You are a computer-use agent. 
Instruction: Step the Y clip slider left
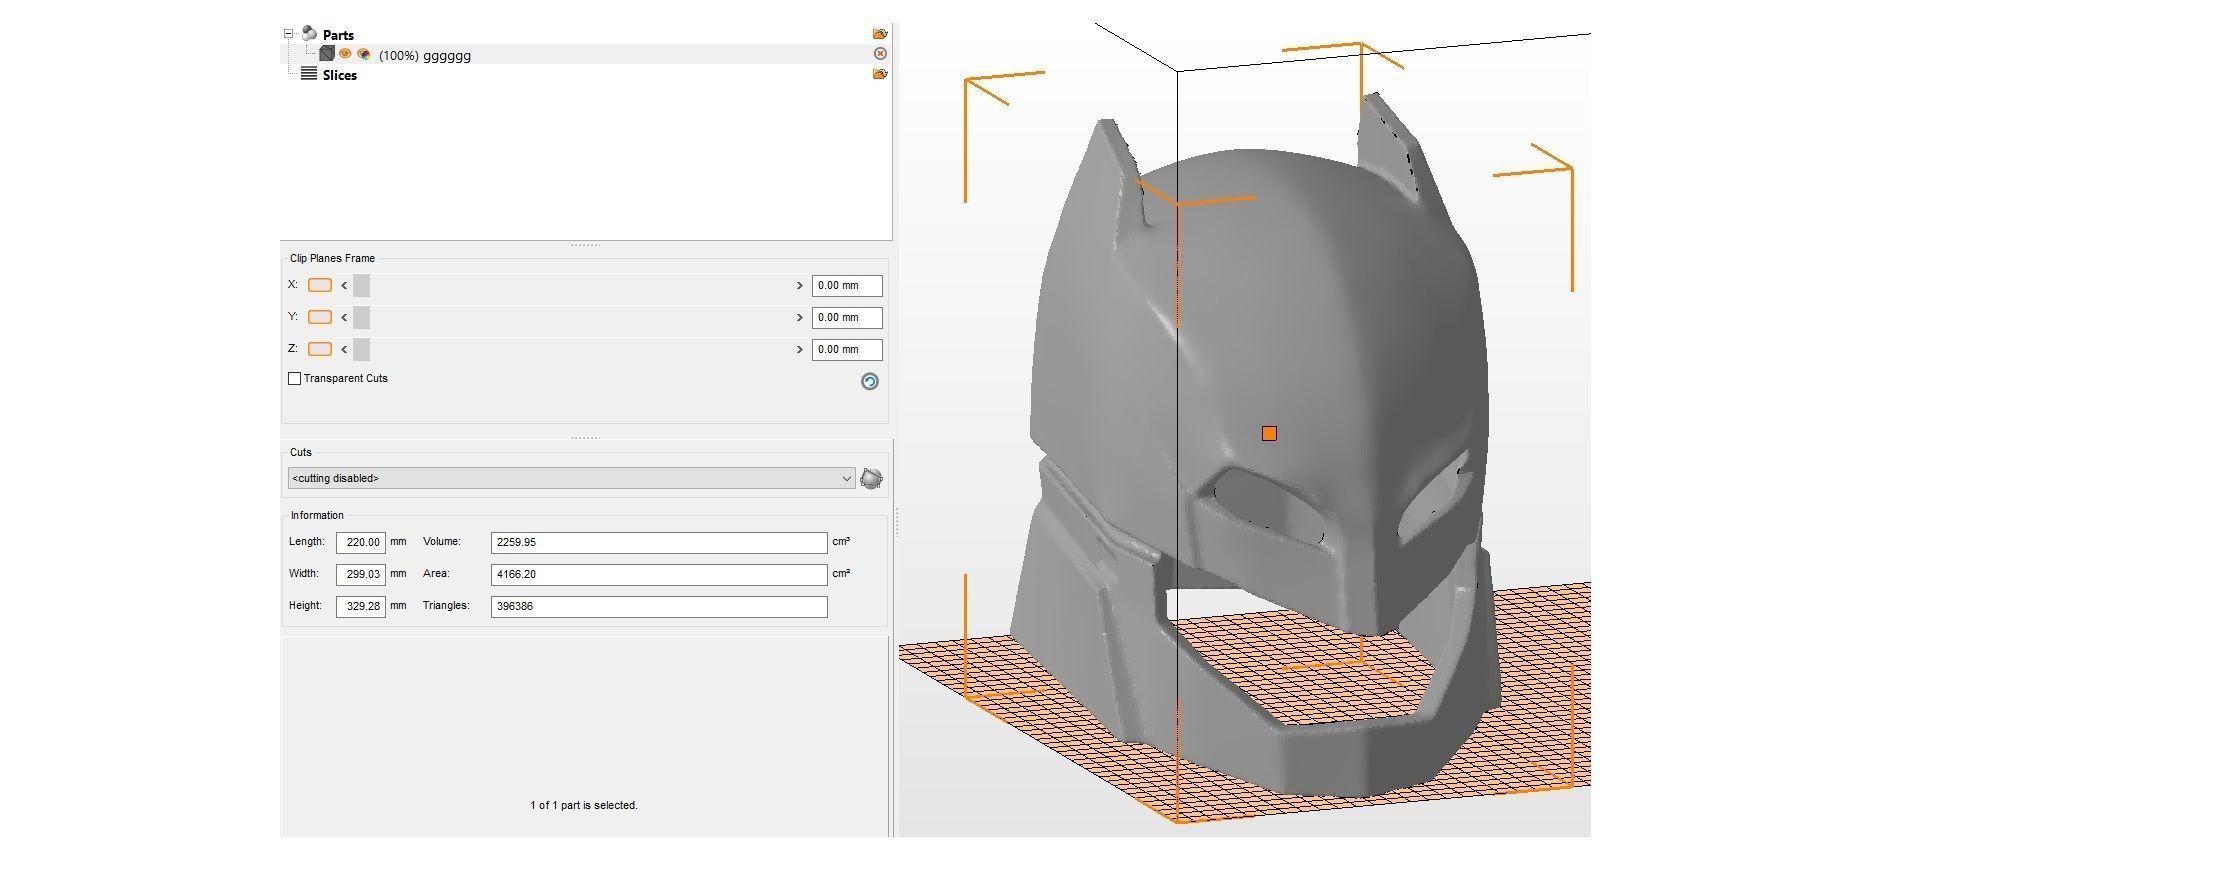pos(344,318)
